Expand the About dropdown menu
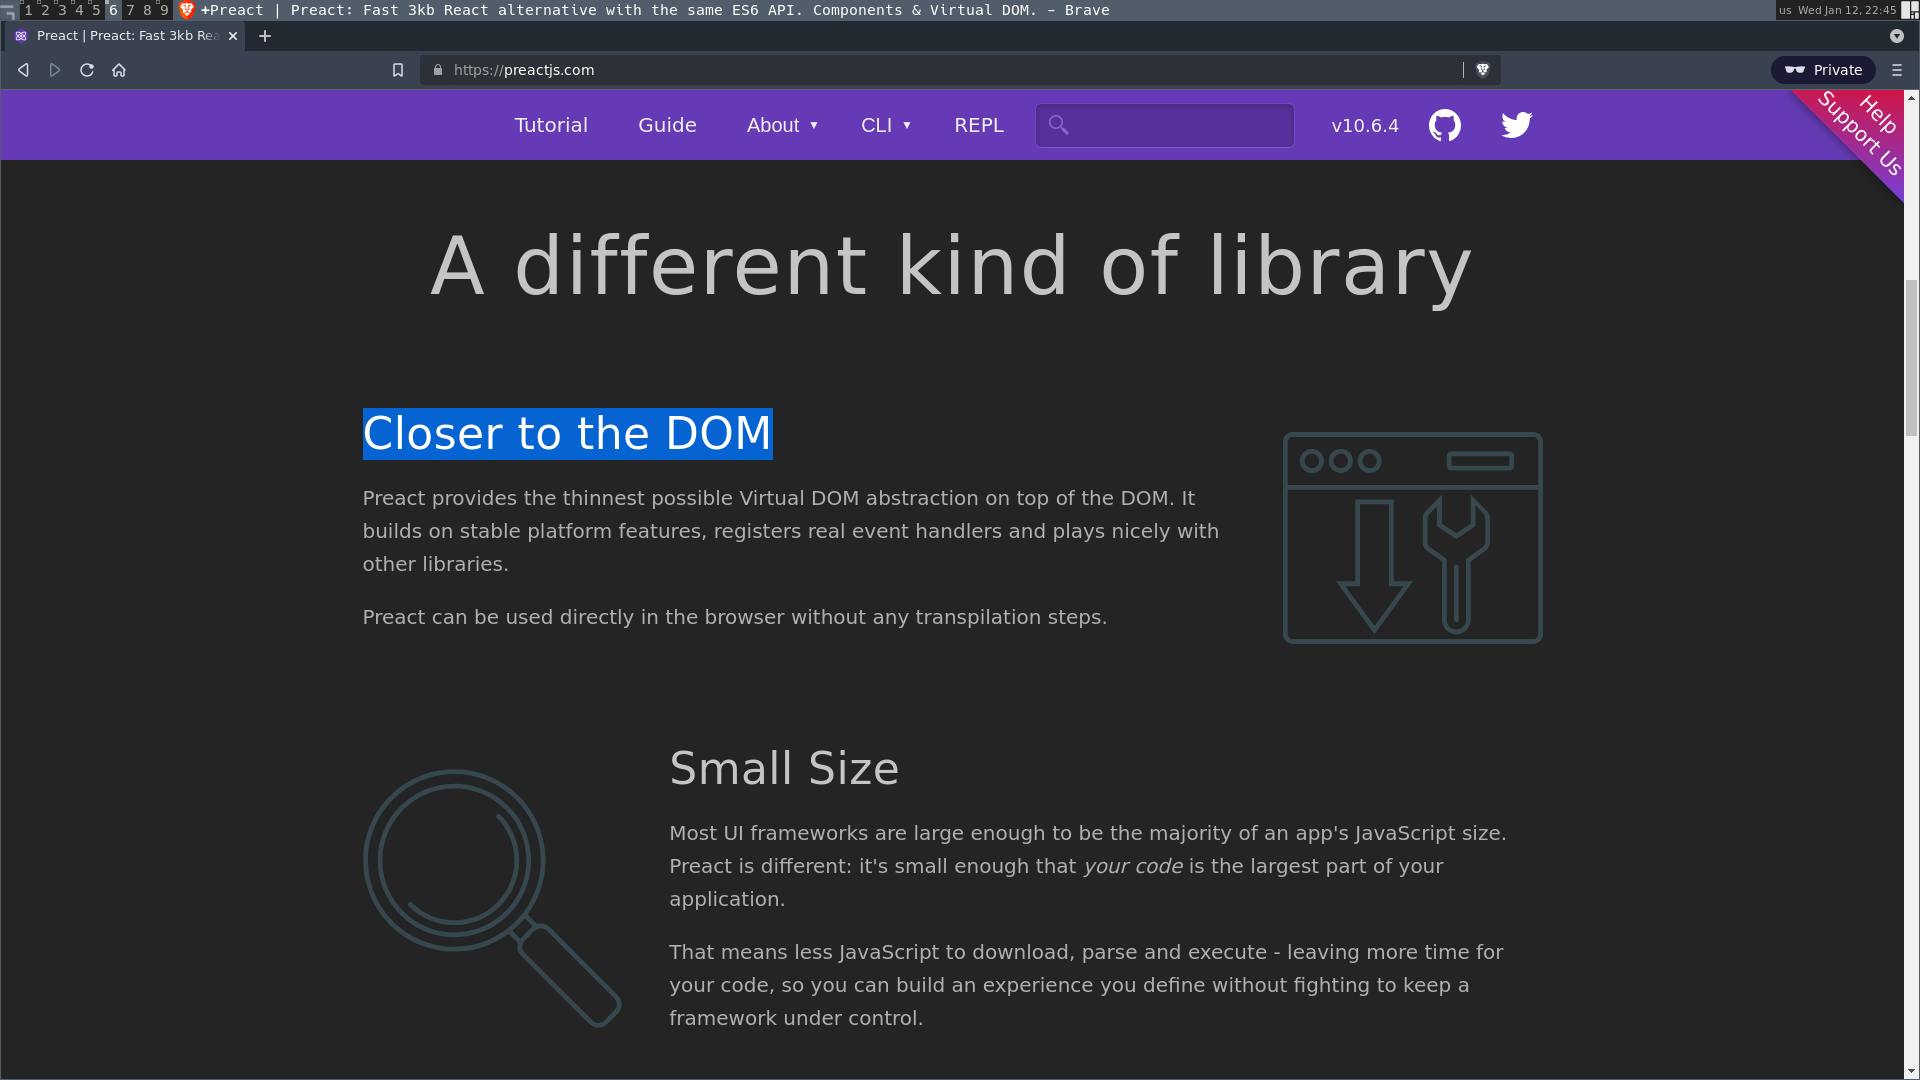1920x1080 pixels. click(781, 125)
